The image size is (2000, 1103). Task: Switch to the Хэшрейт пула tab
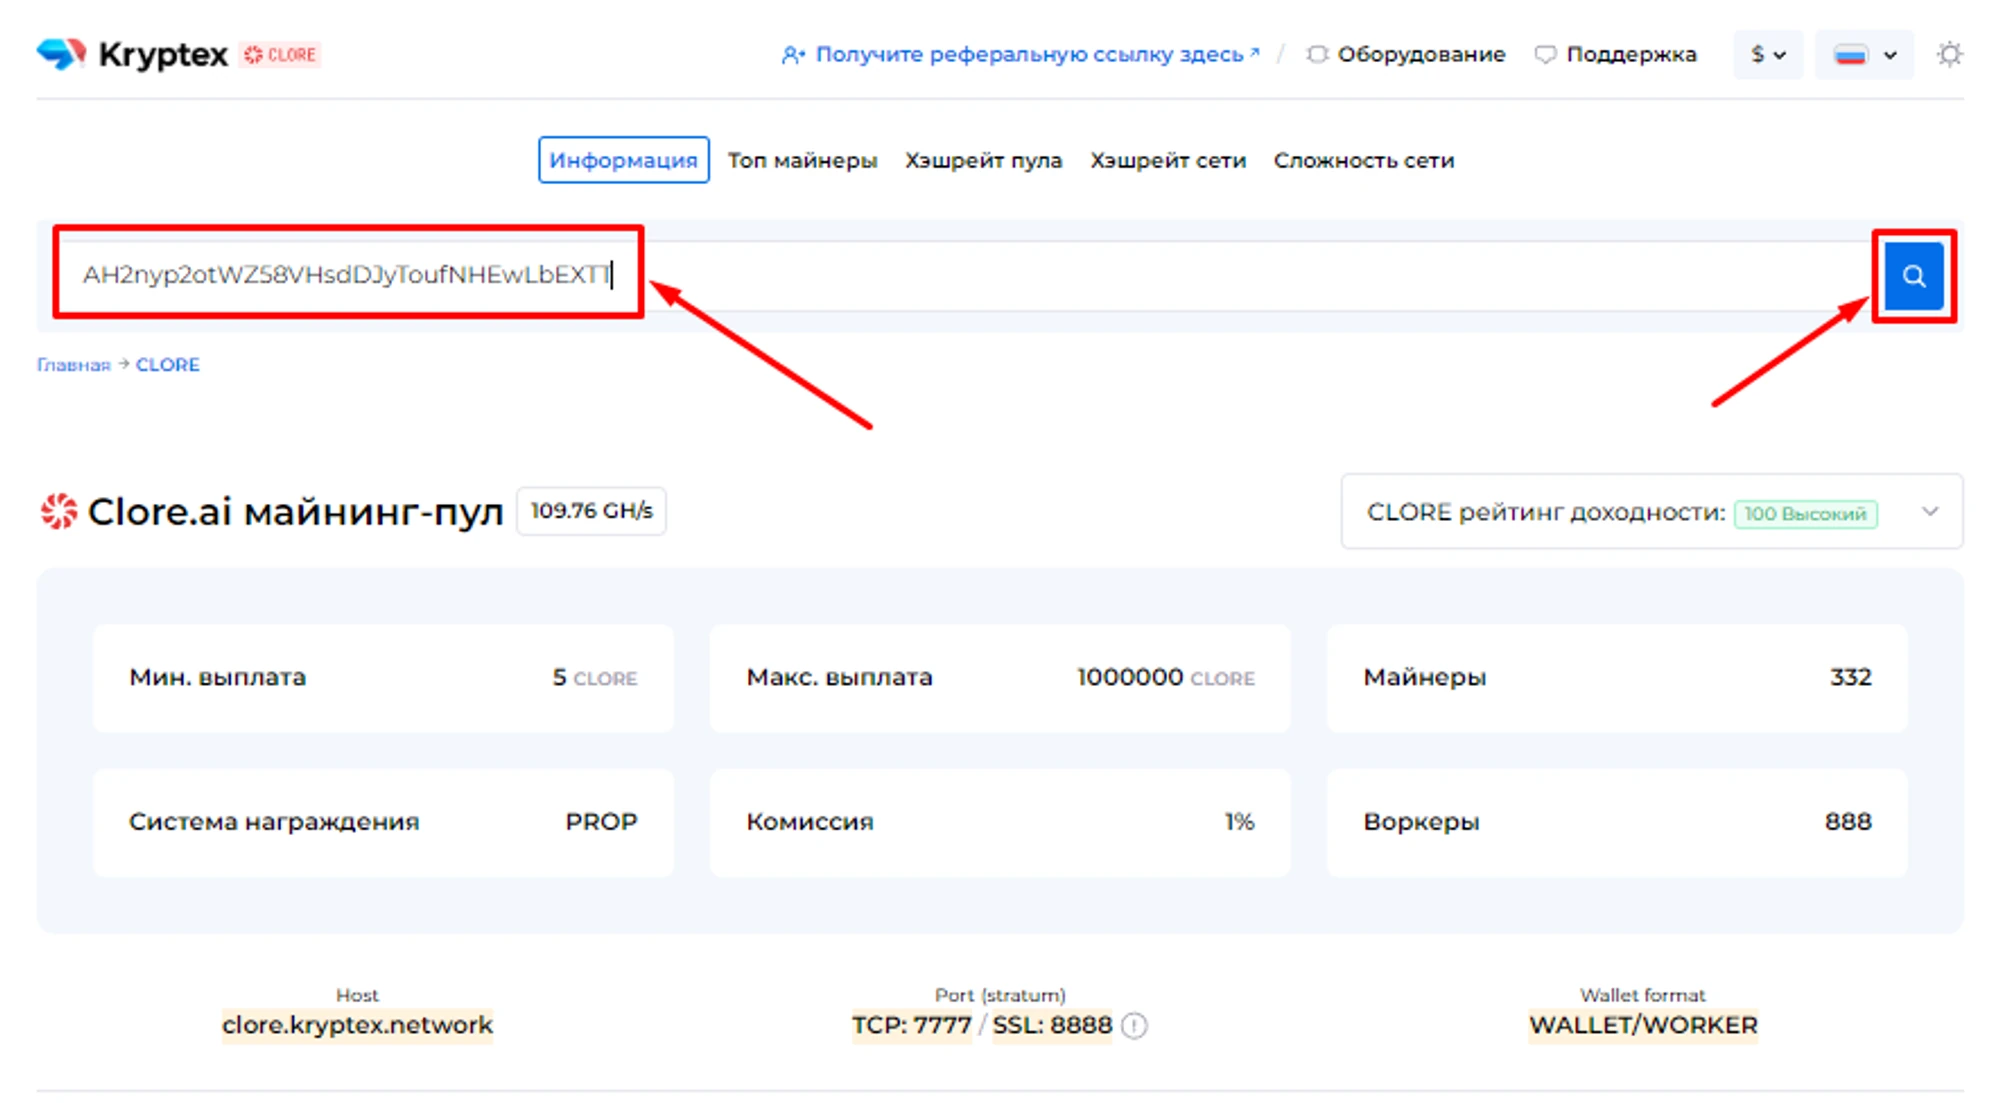coord(983,160)
